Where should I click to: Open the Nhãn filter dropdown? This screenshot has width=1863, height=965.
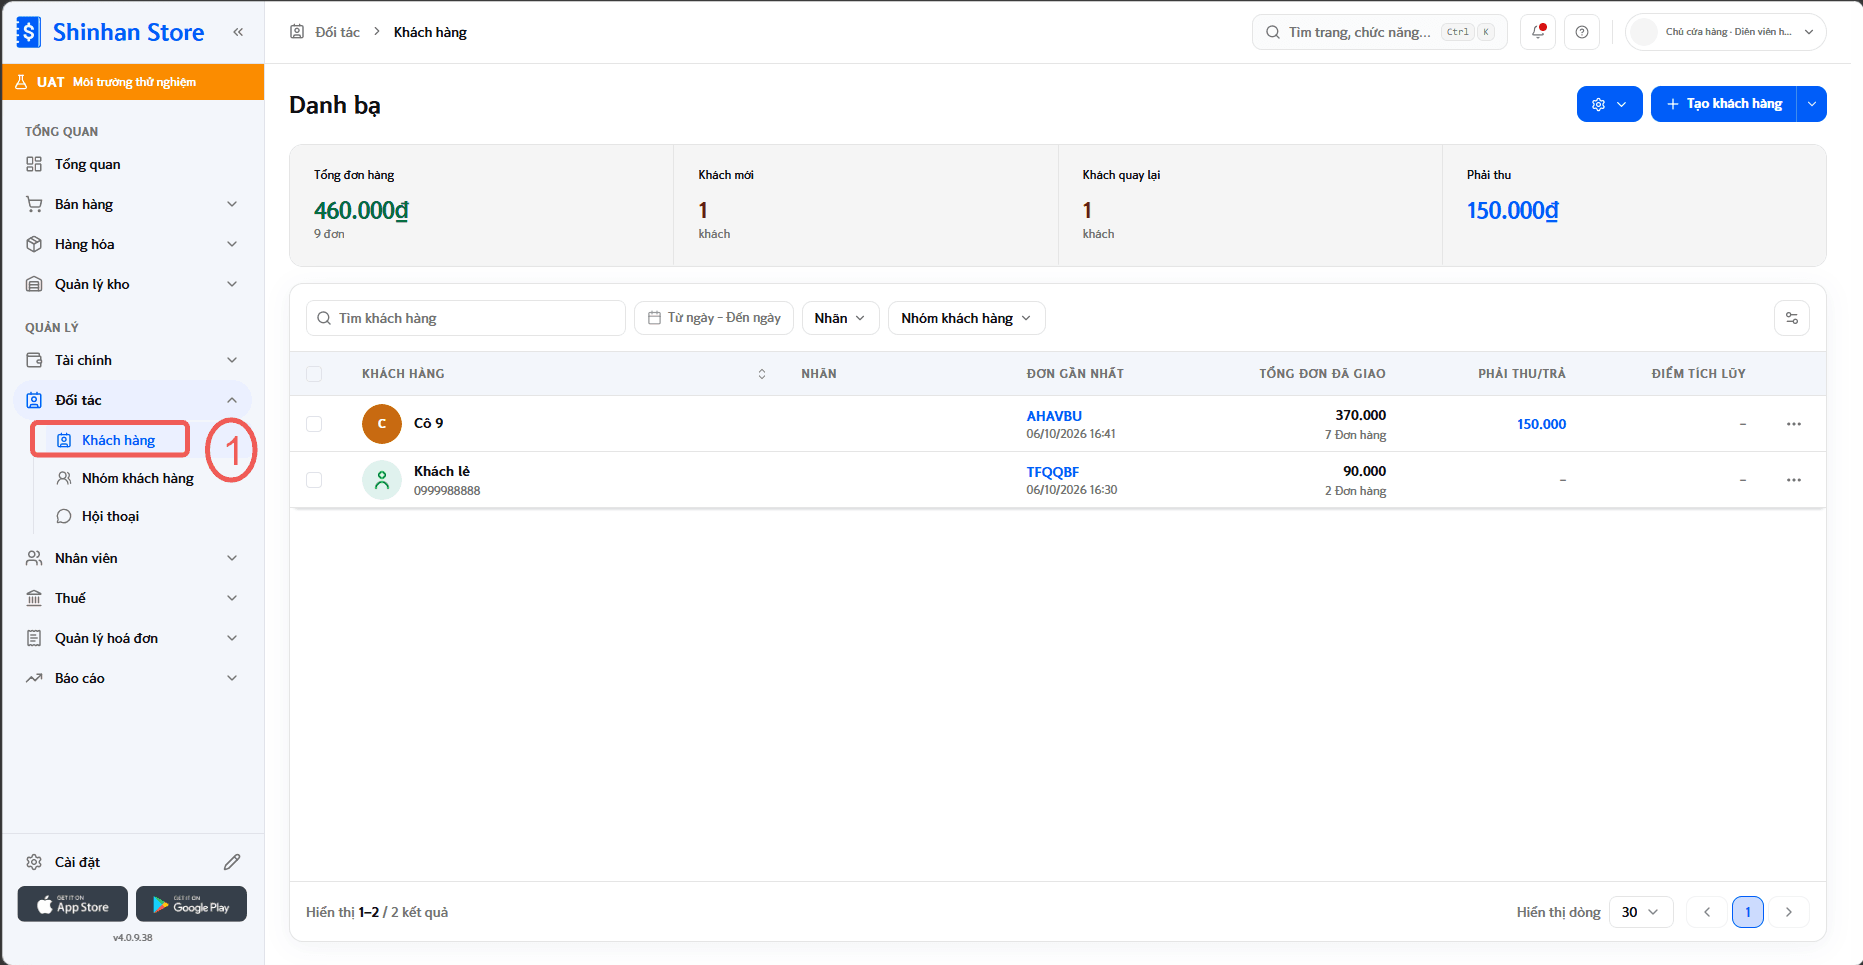point(840,318)
